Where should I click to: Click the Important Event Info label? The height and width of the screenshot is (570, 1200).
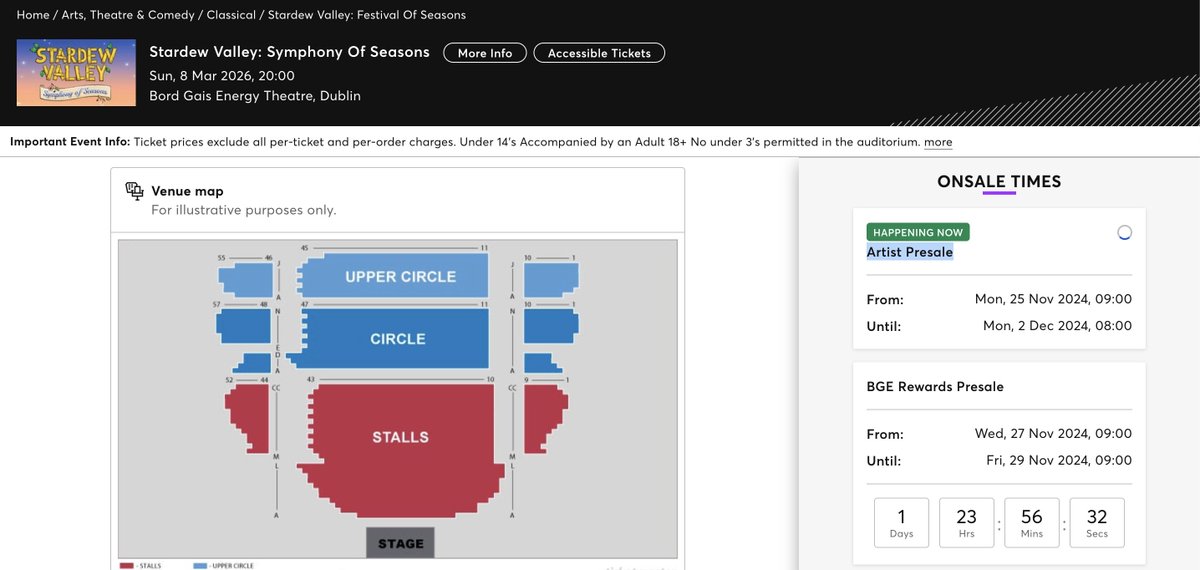[x=69, y=142]
